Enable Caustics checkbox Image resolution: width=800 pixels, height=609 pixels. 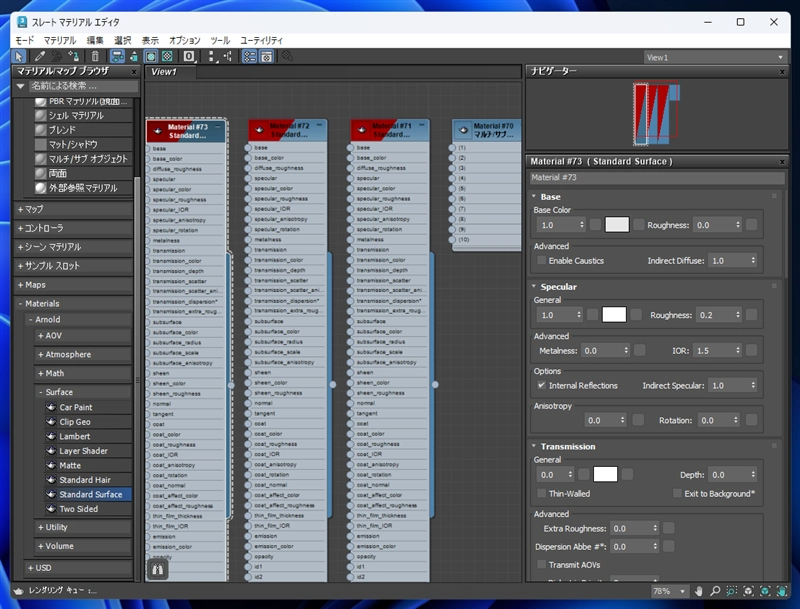542,261
